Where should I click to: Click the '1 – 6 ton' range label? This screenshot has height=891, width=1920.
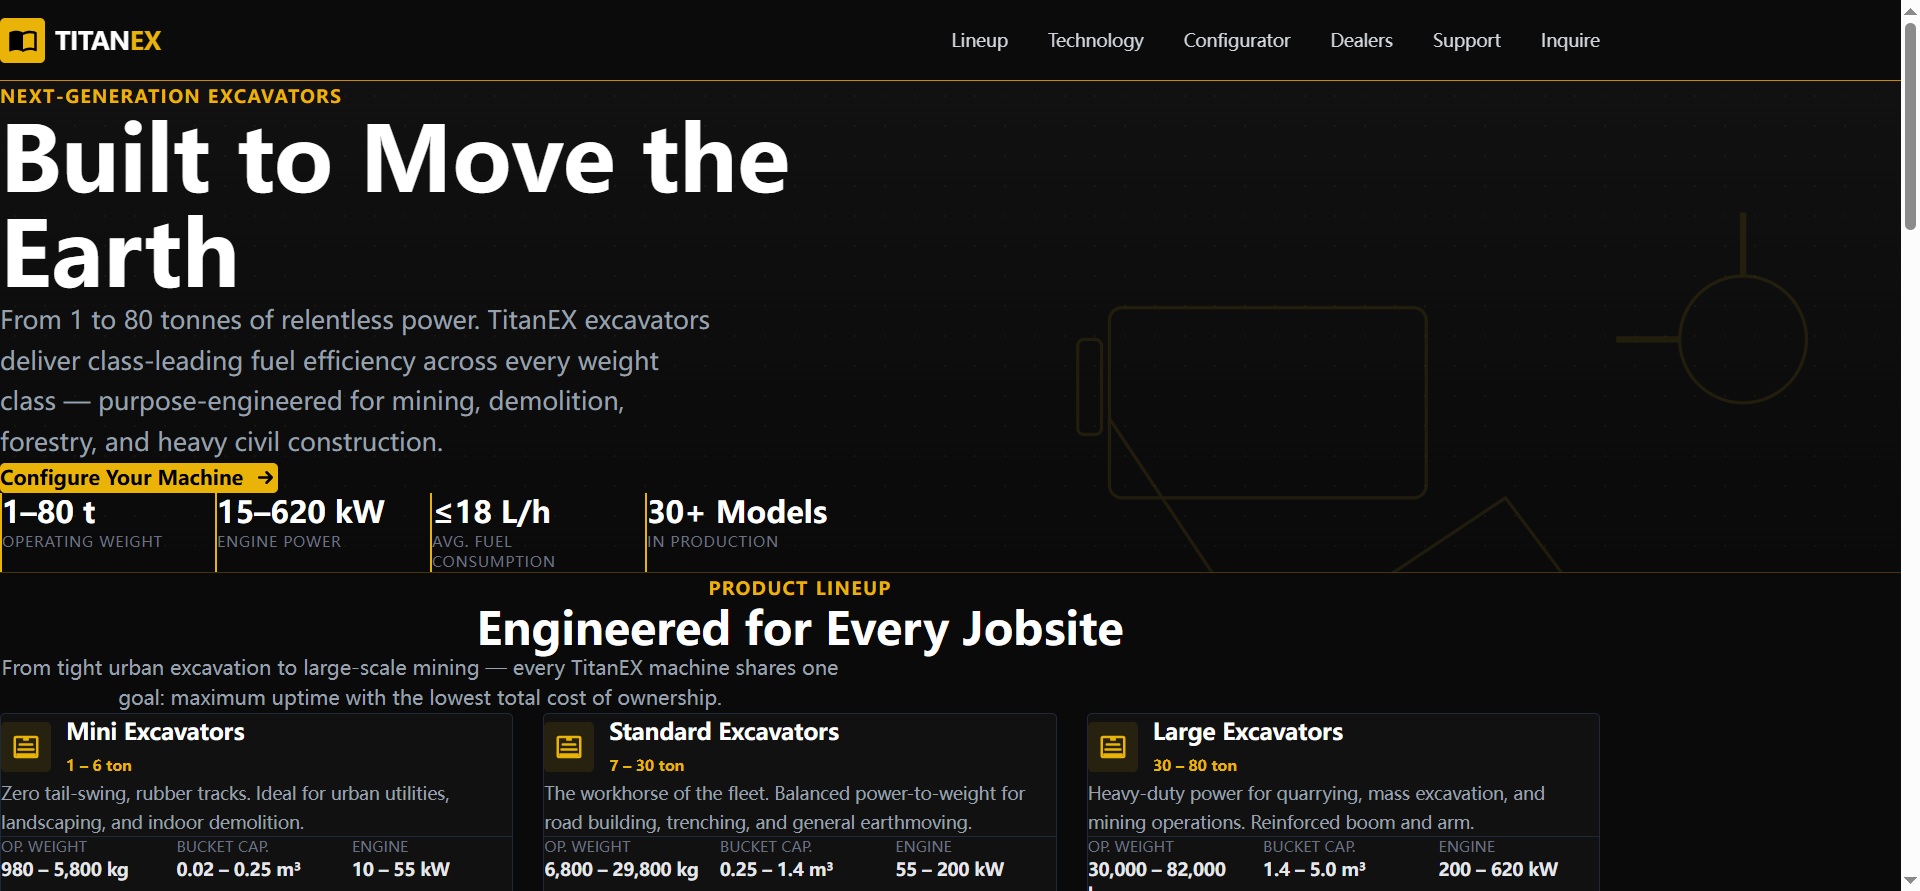pyautogui.click(x=99, y=765)
